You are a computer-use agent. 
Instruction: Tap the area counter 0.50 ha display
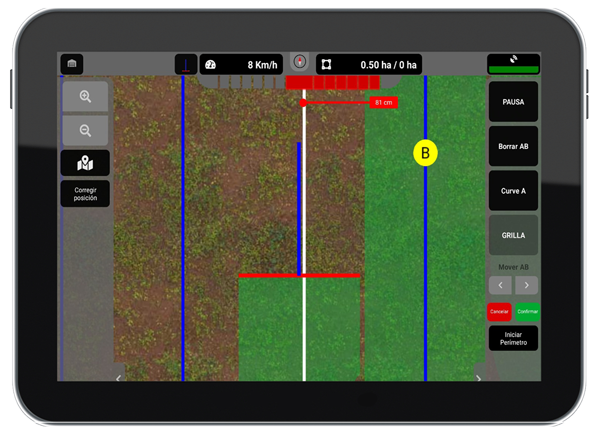370,65
